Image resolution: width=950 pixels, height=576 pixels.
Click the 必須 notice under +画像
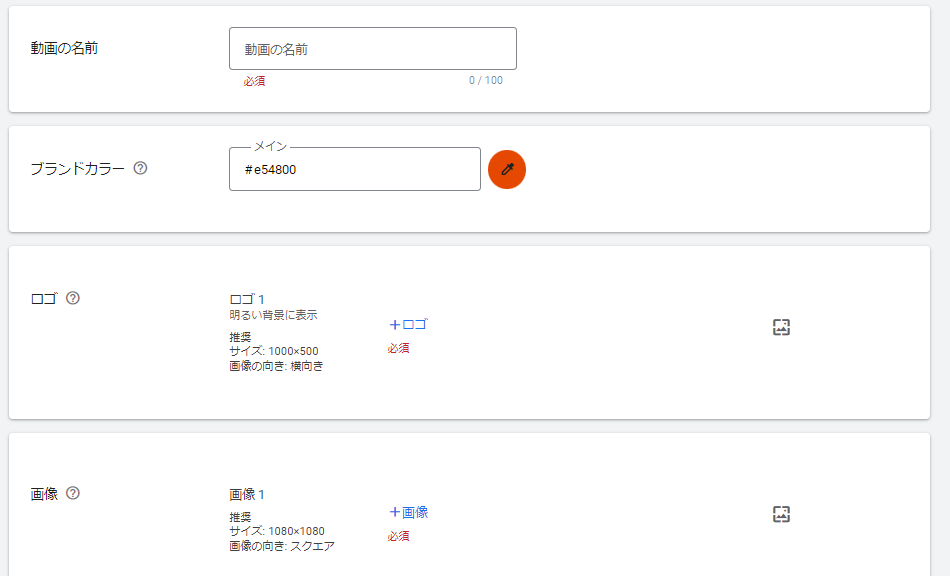click(x=398, y=536)
